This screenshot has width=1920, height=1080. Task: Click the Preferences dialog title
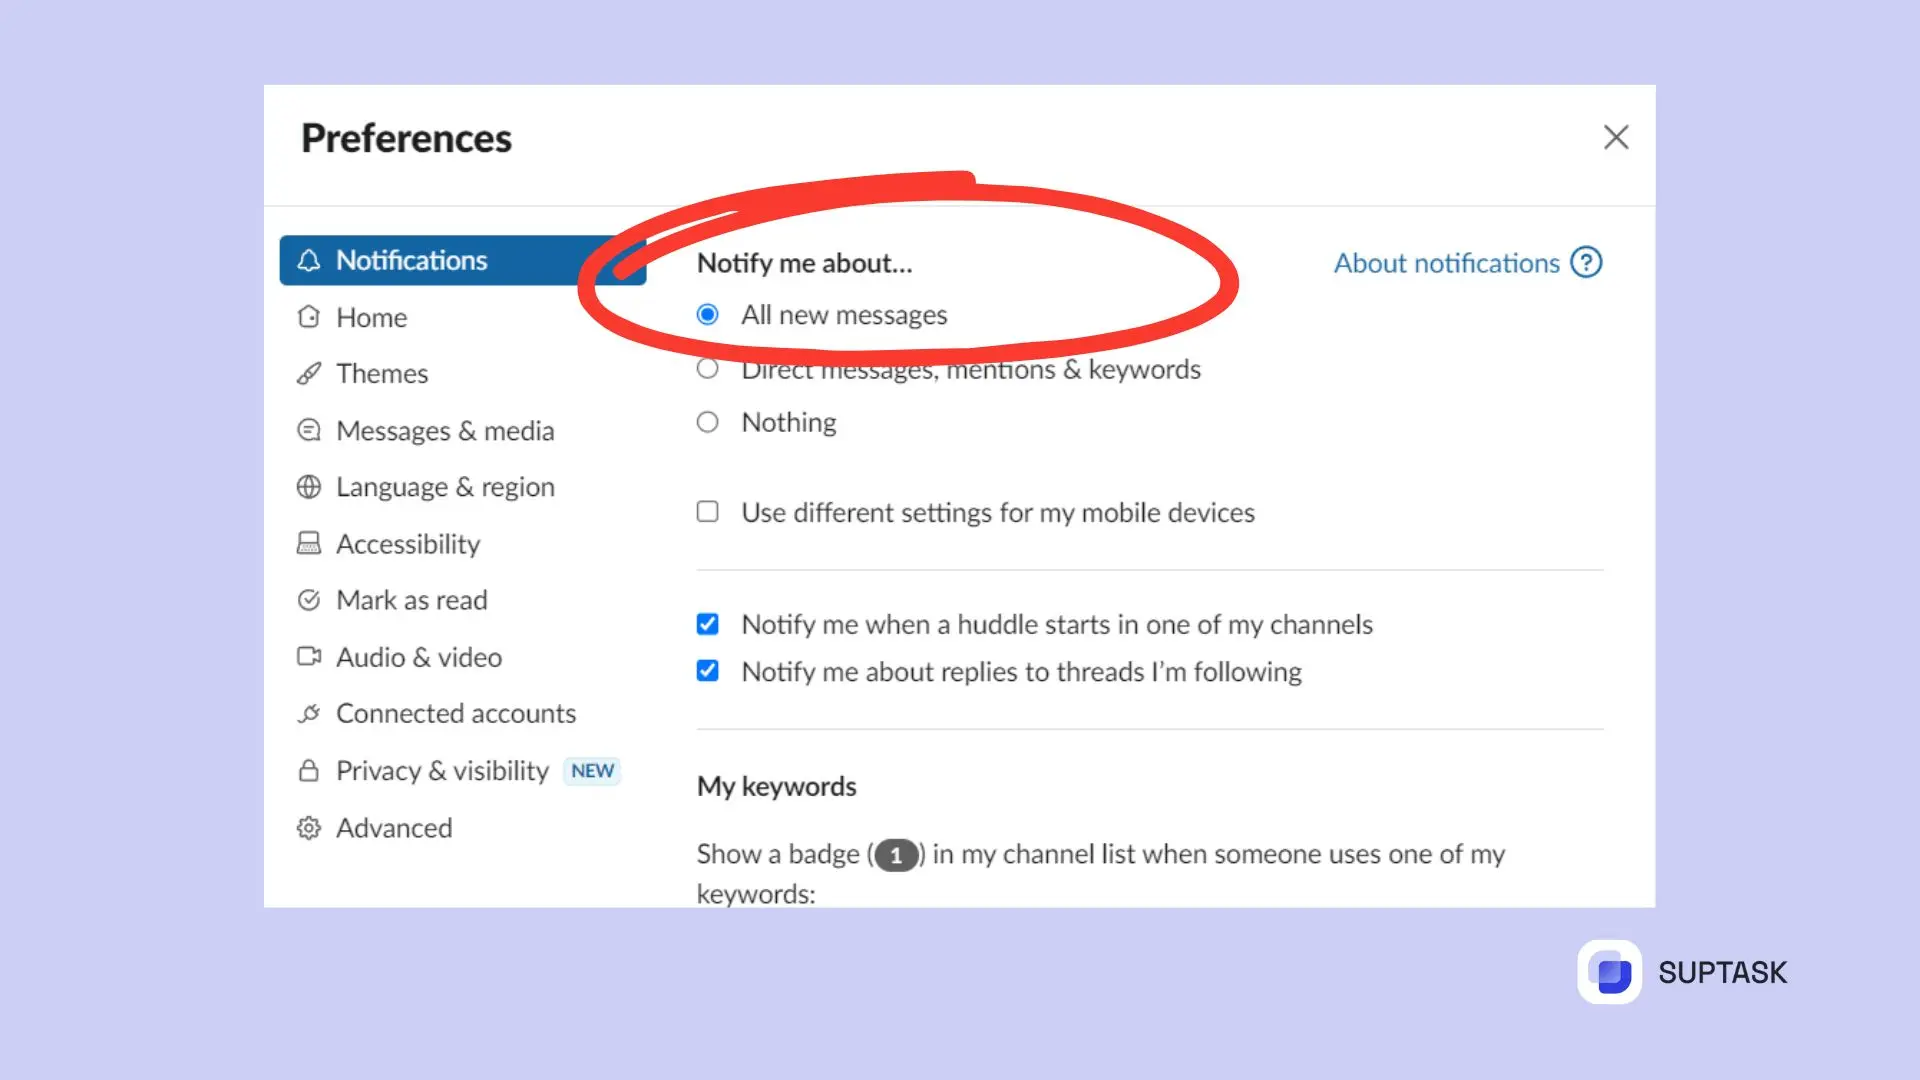pyautogui.click(x=406, y=138)
